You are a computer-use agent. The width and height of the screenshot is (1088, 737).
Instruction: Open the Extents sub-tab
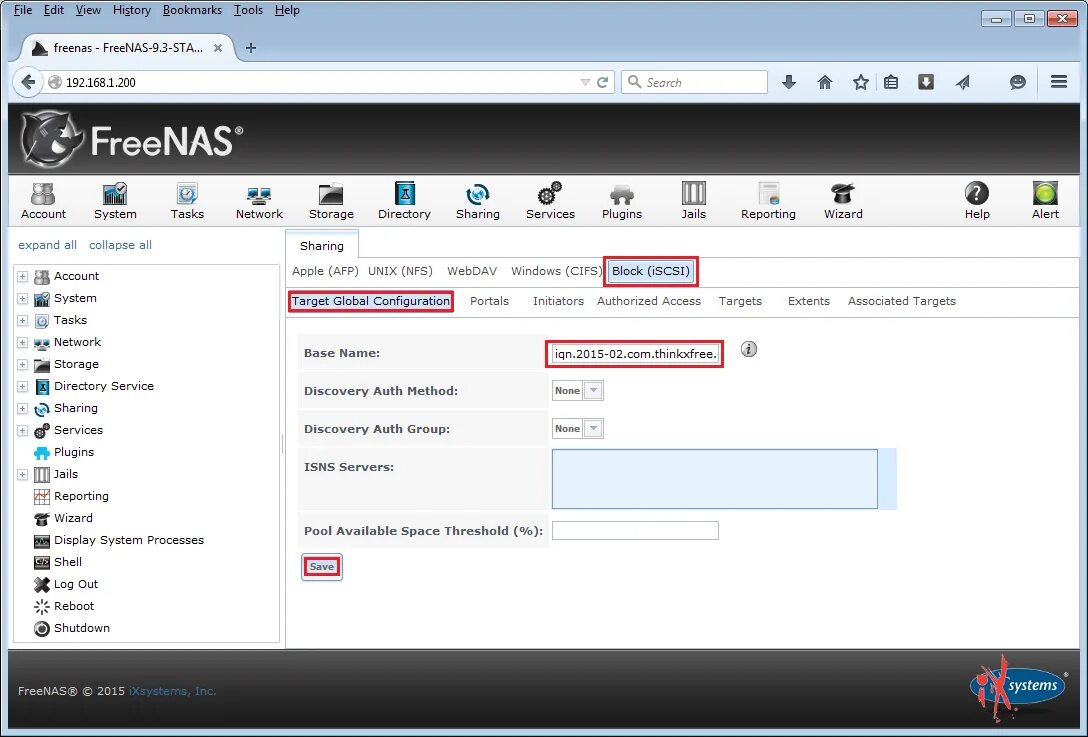click(808, 301)
